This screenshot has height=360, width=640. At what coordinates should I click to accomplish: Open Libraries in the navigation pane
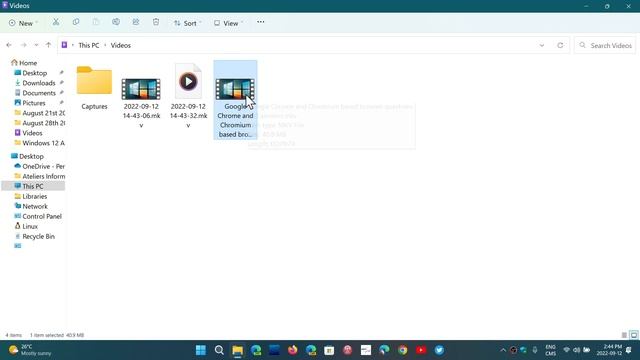(x=35, y=196)
